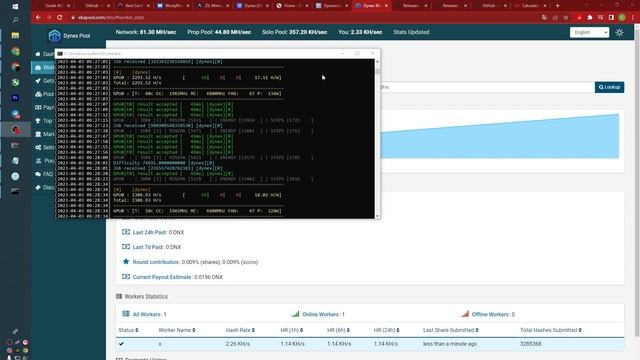640x360 pixels.
Task: Sort workers by Hash Rate column
Action: [240, 330]
